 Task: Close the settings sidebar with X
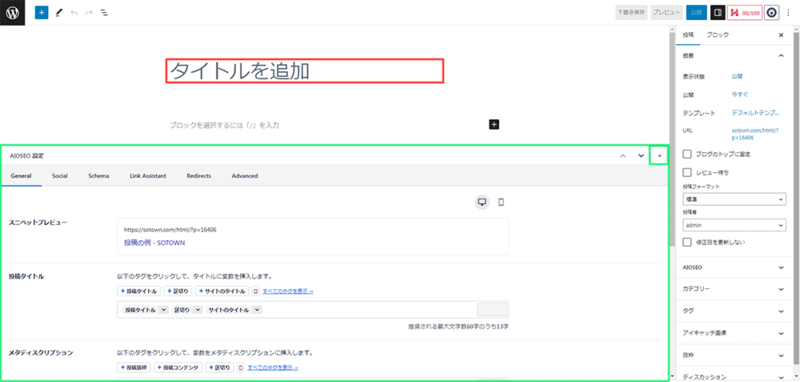tap(781, 35)
